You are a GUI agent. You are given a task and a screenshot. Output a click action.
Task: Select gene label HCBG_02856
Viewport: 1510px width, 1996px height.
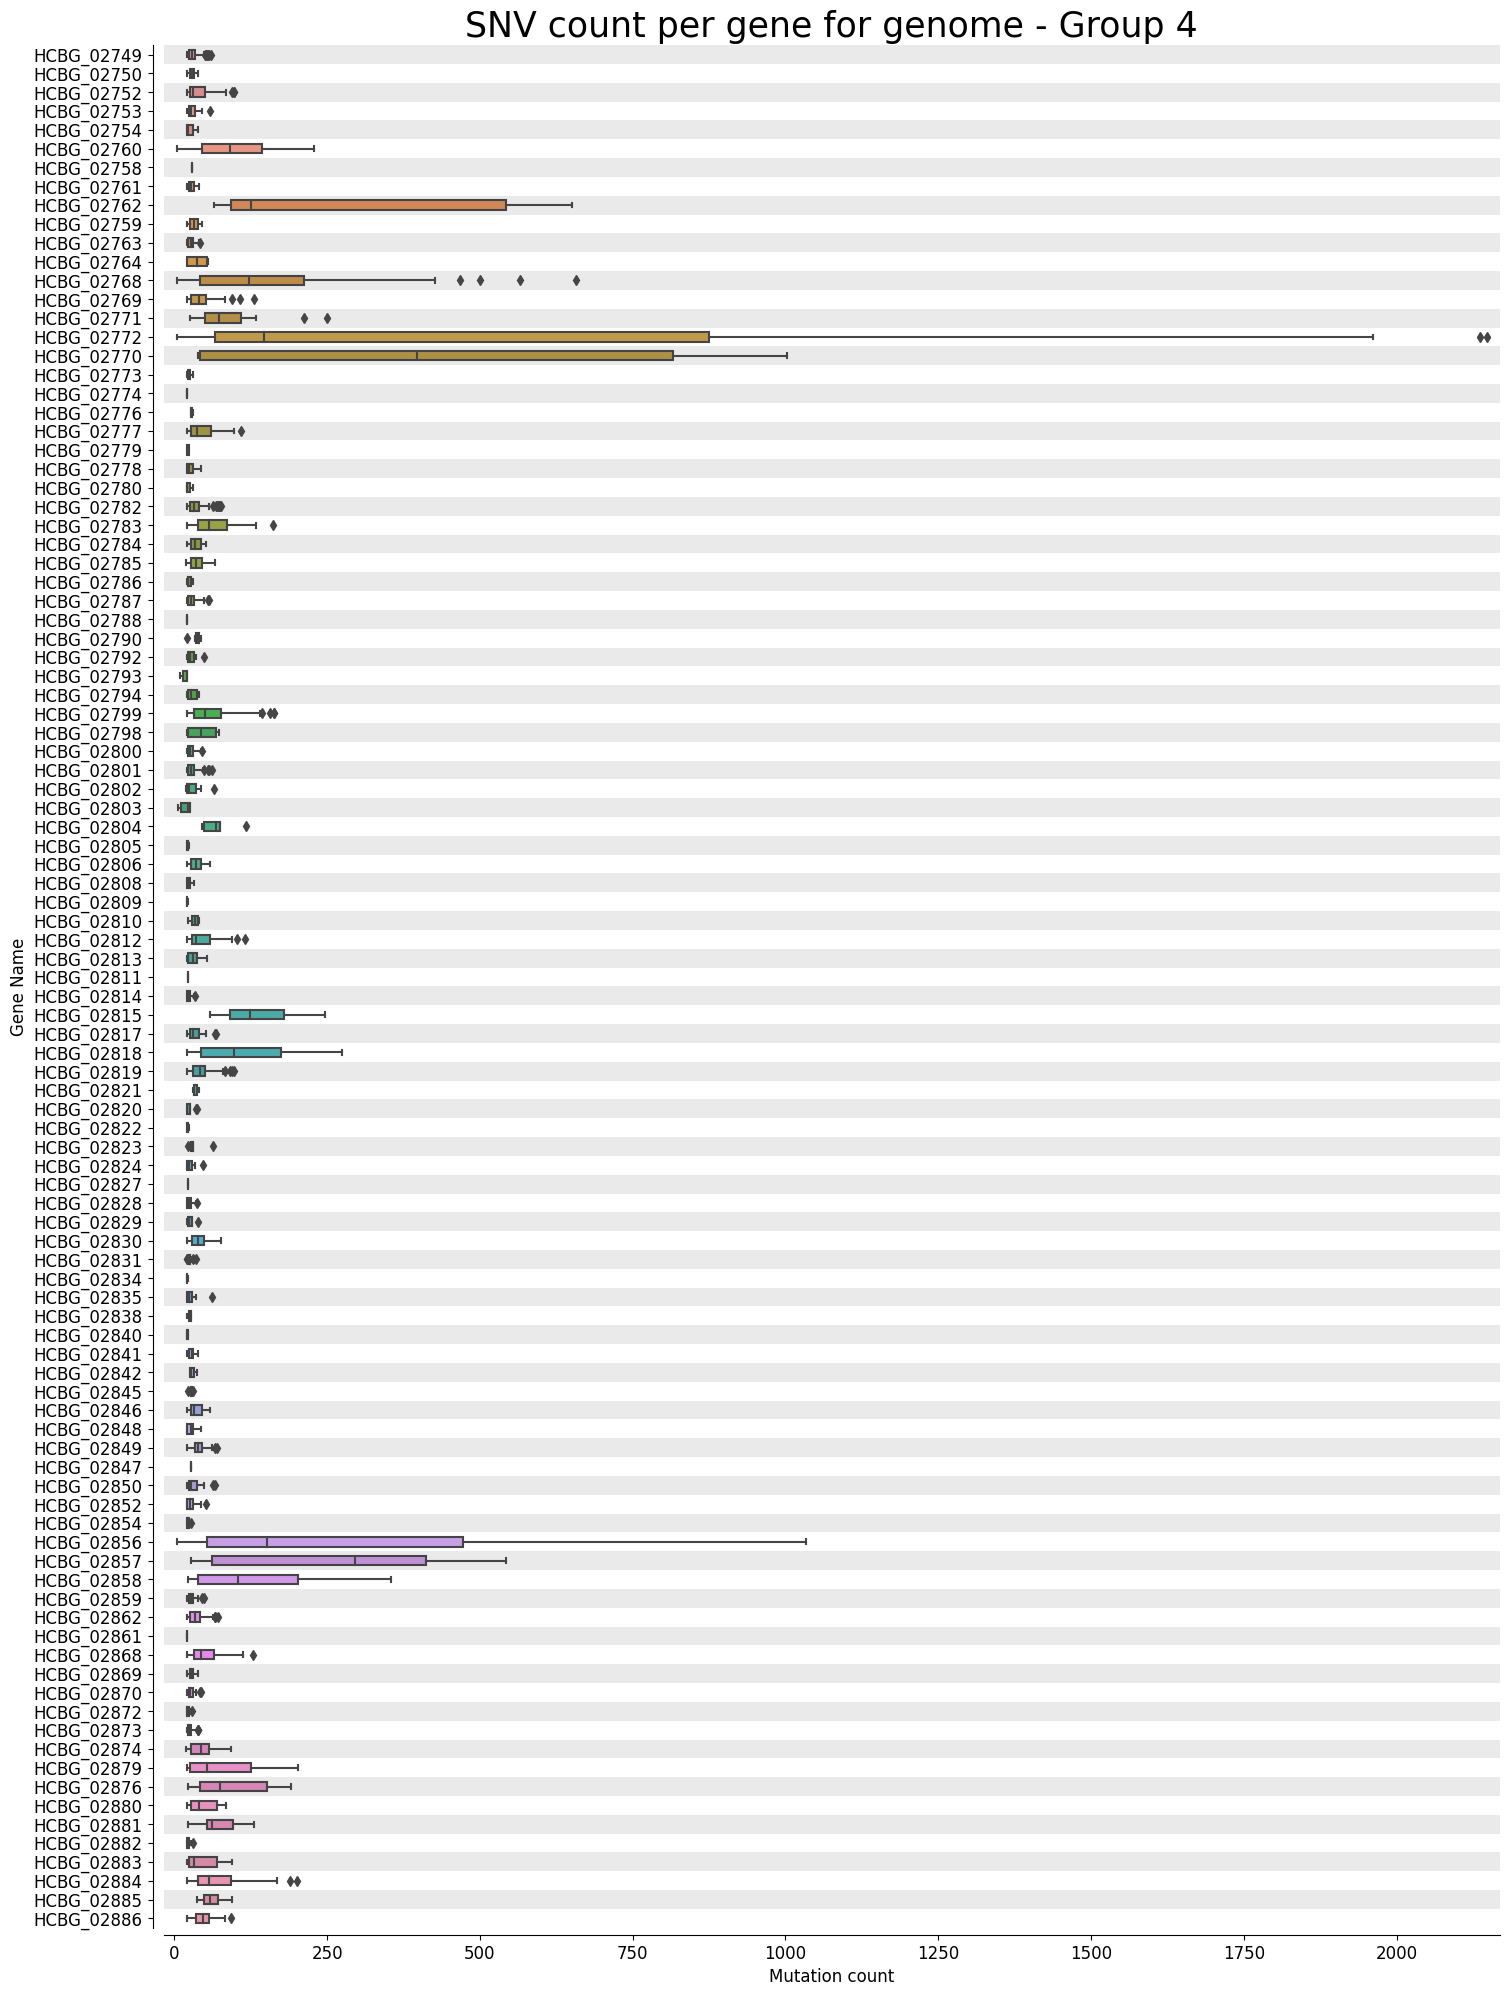tap(80, 1542)
